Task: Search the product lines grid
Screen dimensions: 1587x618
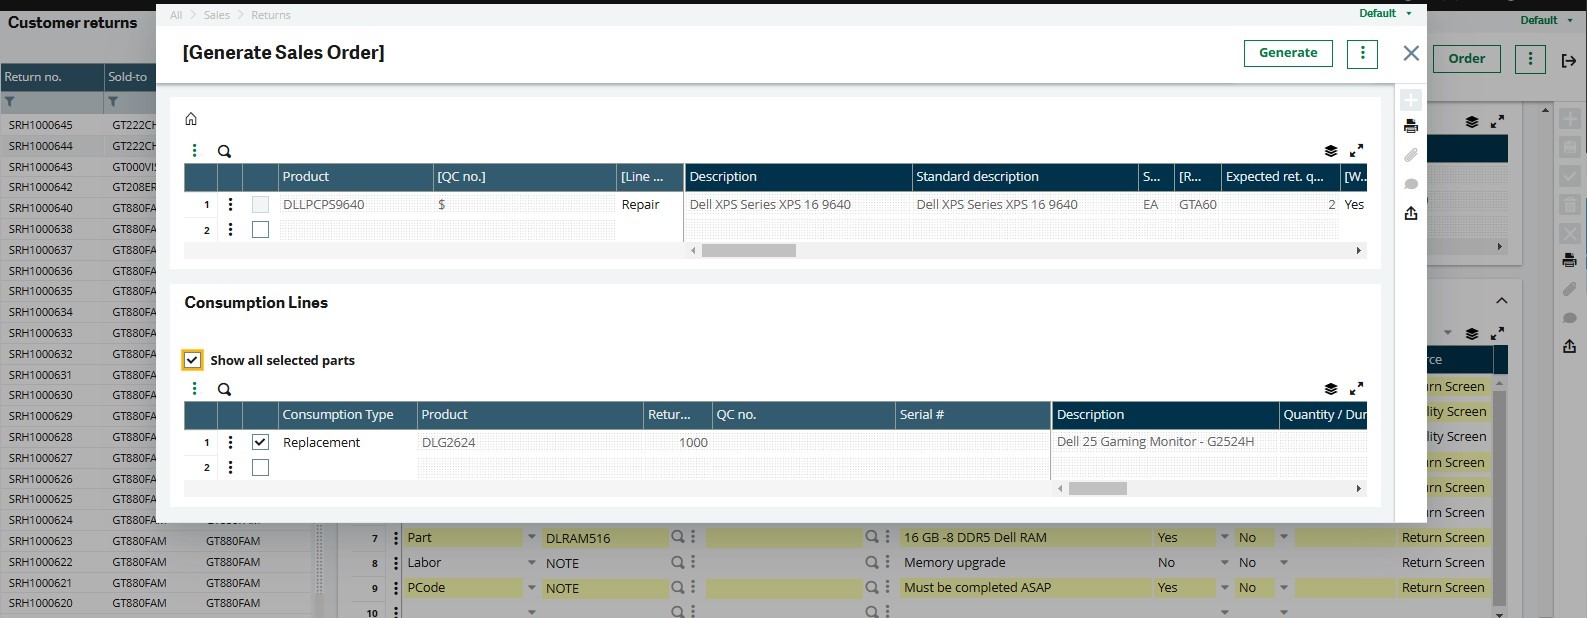Action: pyautogui.click(x=224, y=151)
